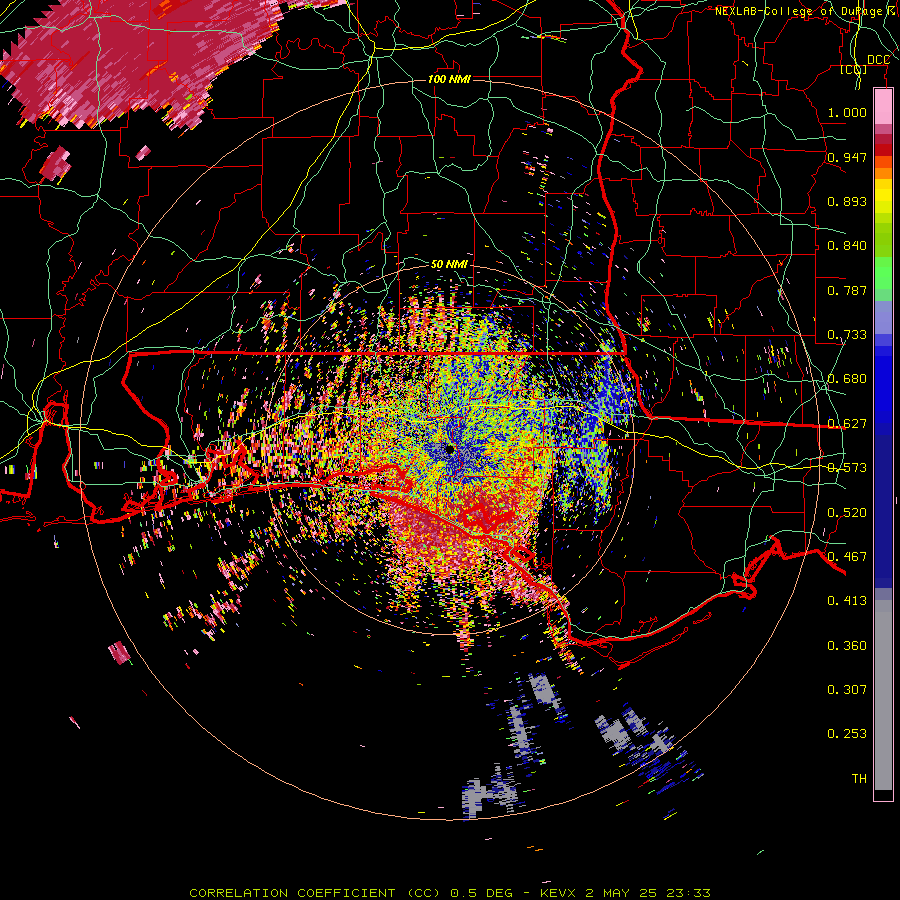Click the 0.573 color scale value
This screenshot has height=900, width=900.
point(847,468)
